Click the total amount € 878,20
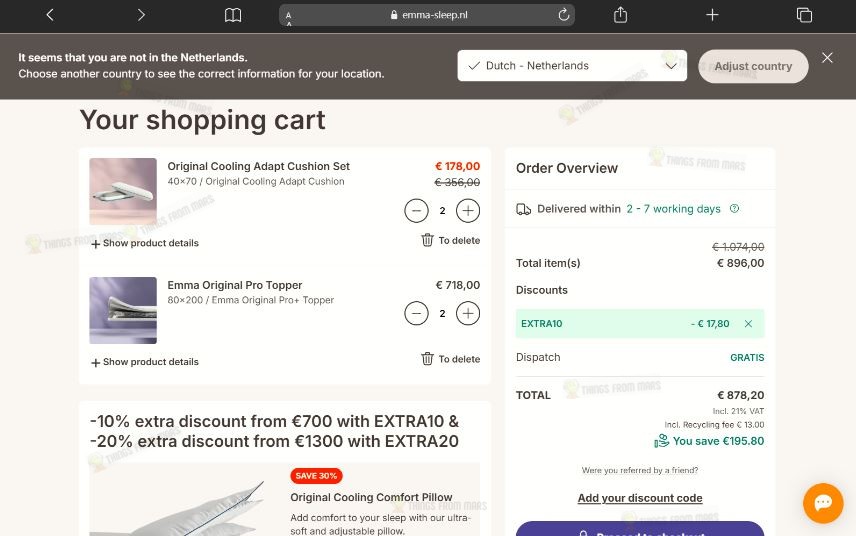The height and width of the screenshot is (536, 856). [740, 395]
